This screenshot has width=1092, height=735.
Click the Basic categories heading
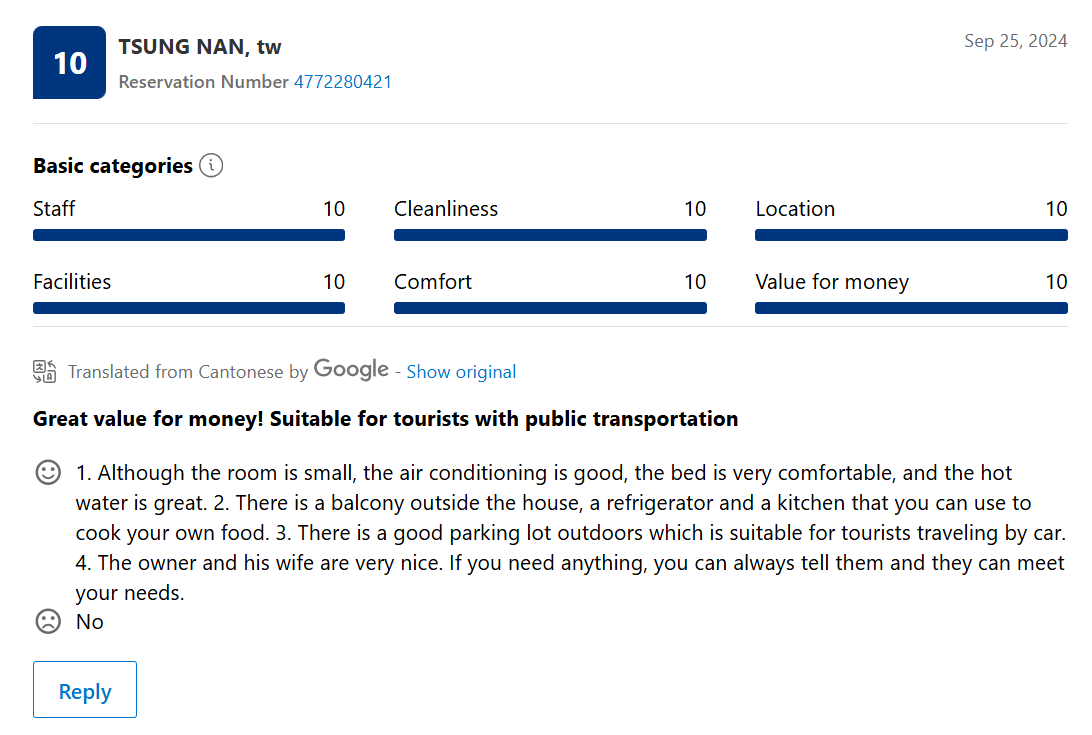click(x=113, y=166)
